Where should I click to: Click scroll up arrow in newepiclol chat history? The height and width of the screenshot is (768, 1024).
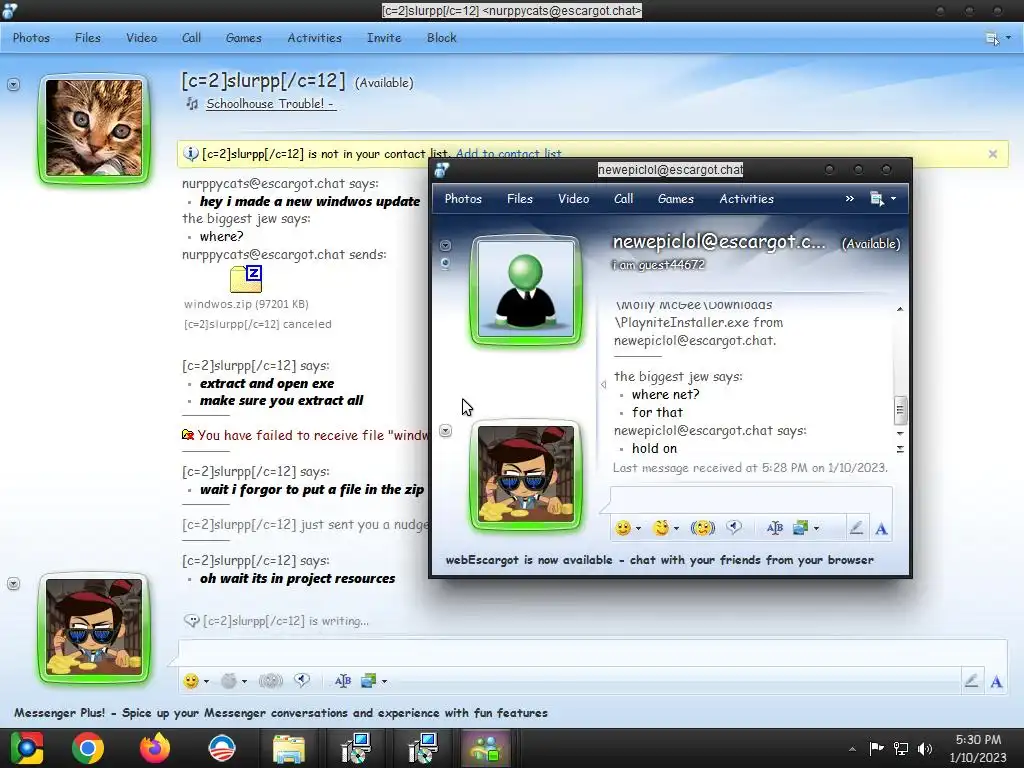(900, 309)
